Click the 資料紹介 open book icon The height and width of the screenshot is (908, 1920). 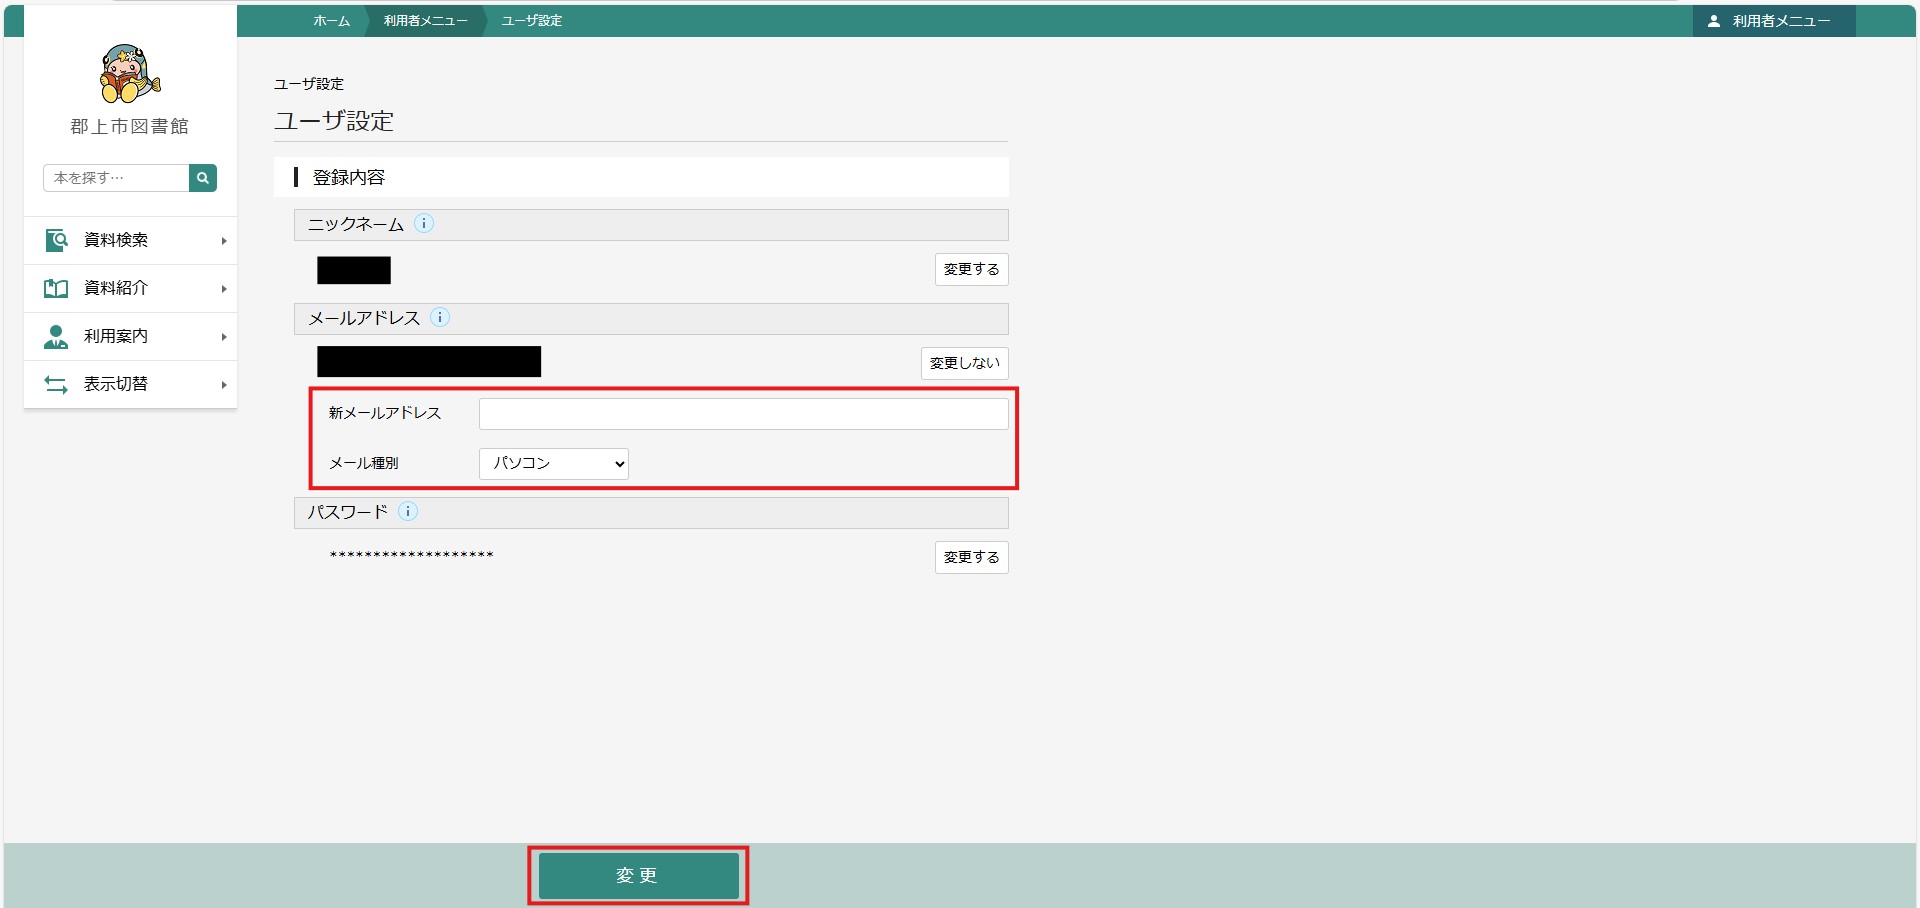(56, 288)
